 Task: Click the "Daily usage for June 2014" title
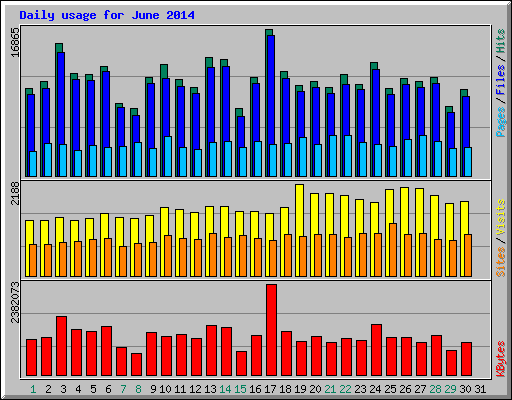[x=107, y=15]
